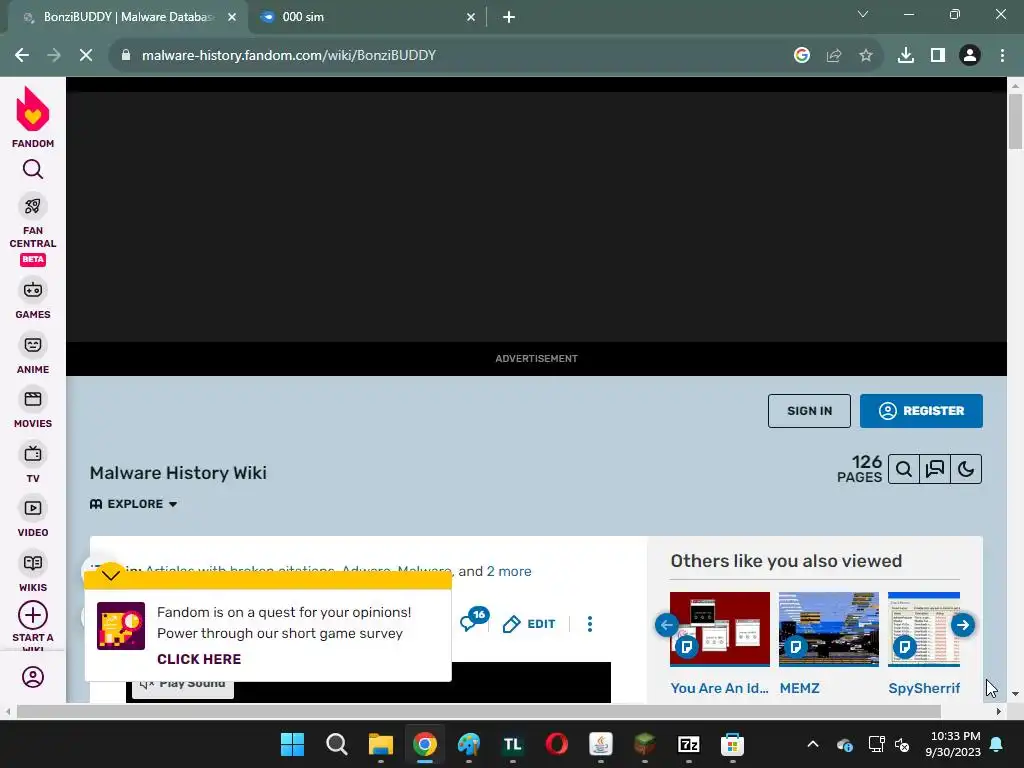
Task: Show next recommended wiki articles
Action: (963, 625)
